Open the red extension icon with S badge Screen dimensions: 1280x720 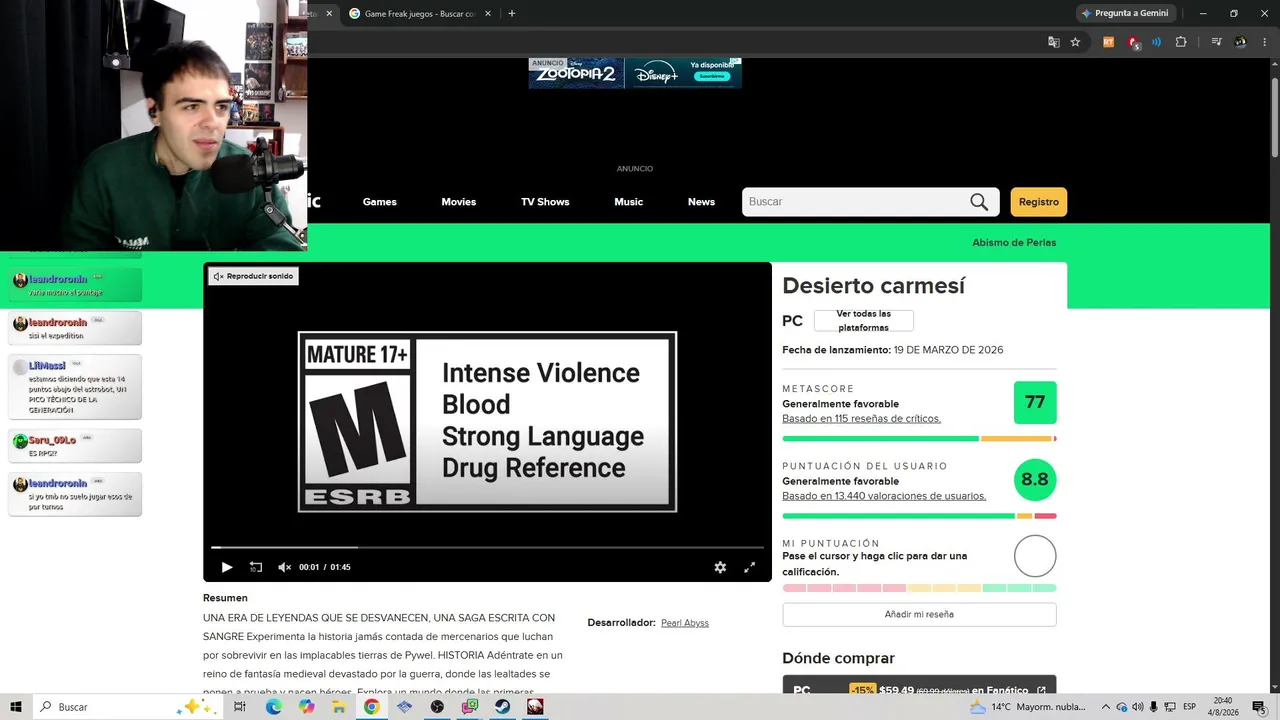tap(1133, 42)
